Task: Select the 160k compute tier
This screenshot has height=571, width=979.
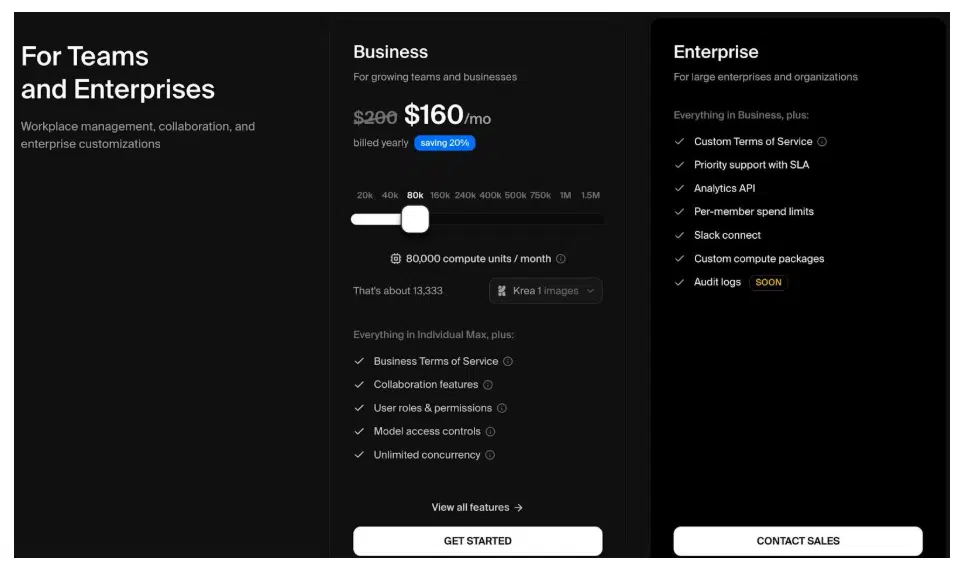Action: [440, 196]
